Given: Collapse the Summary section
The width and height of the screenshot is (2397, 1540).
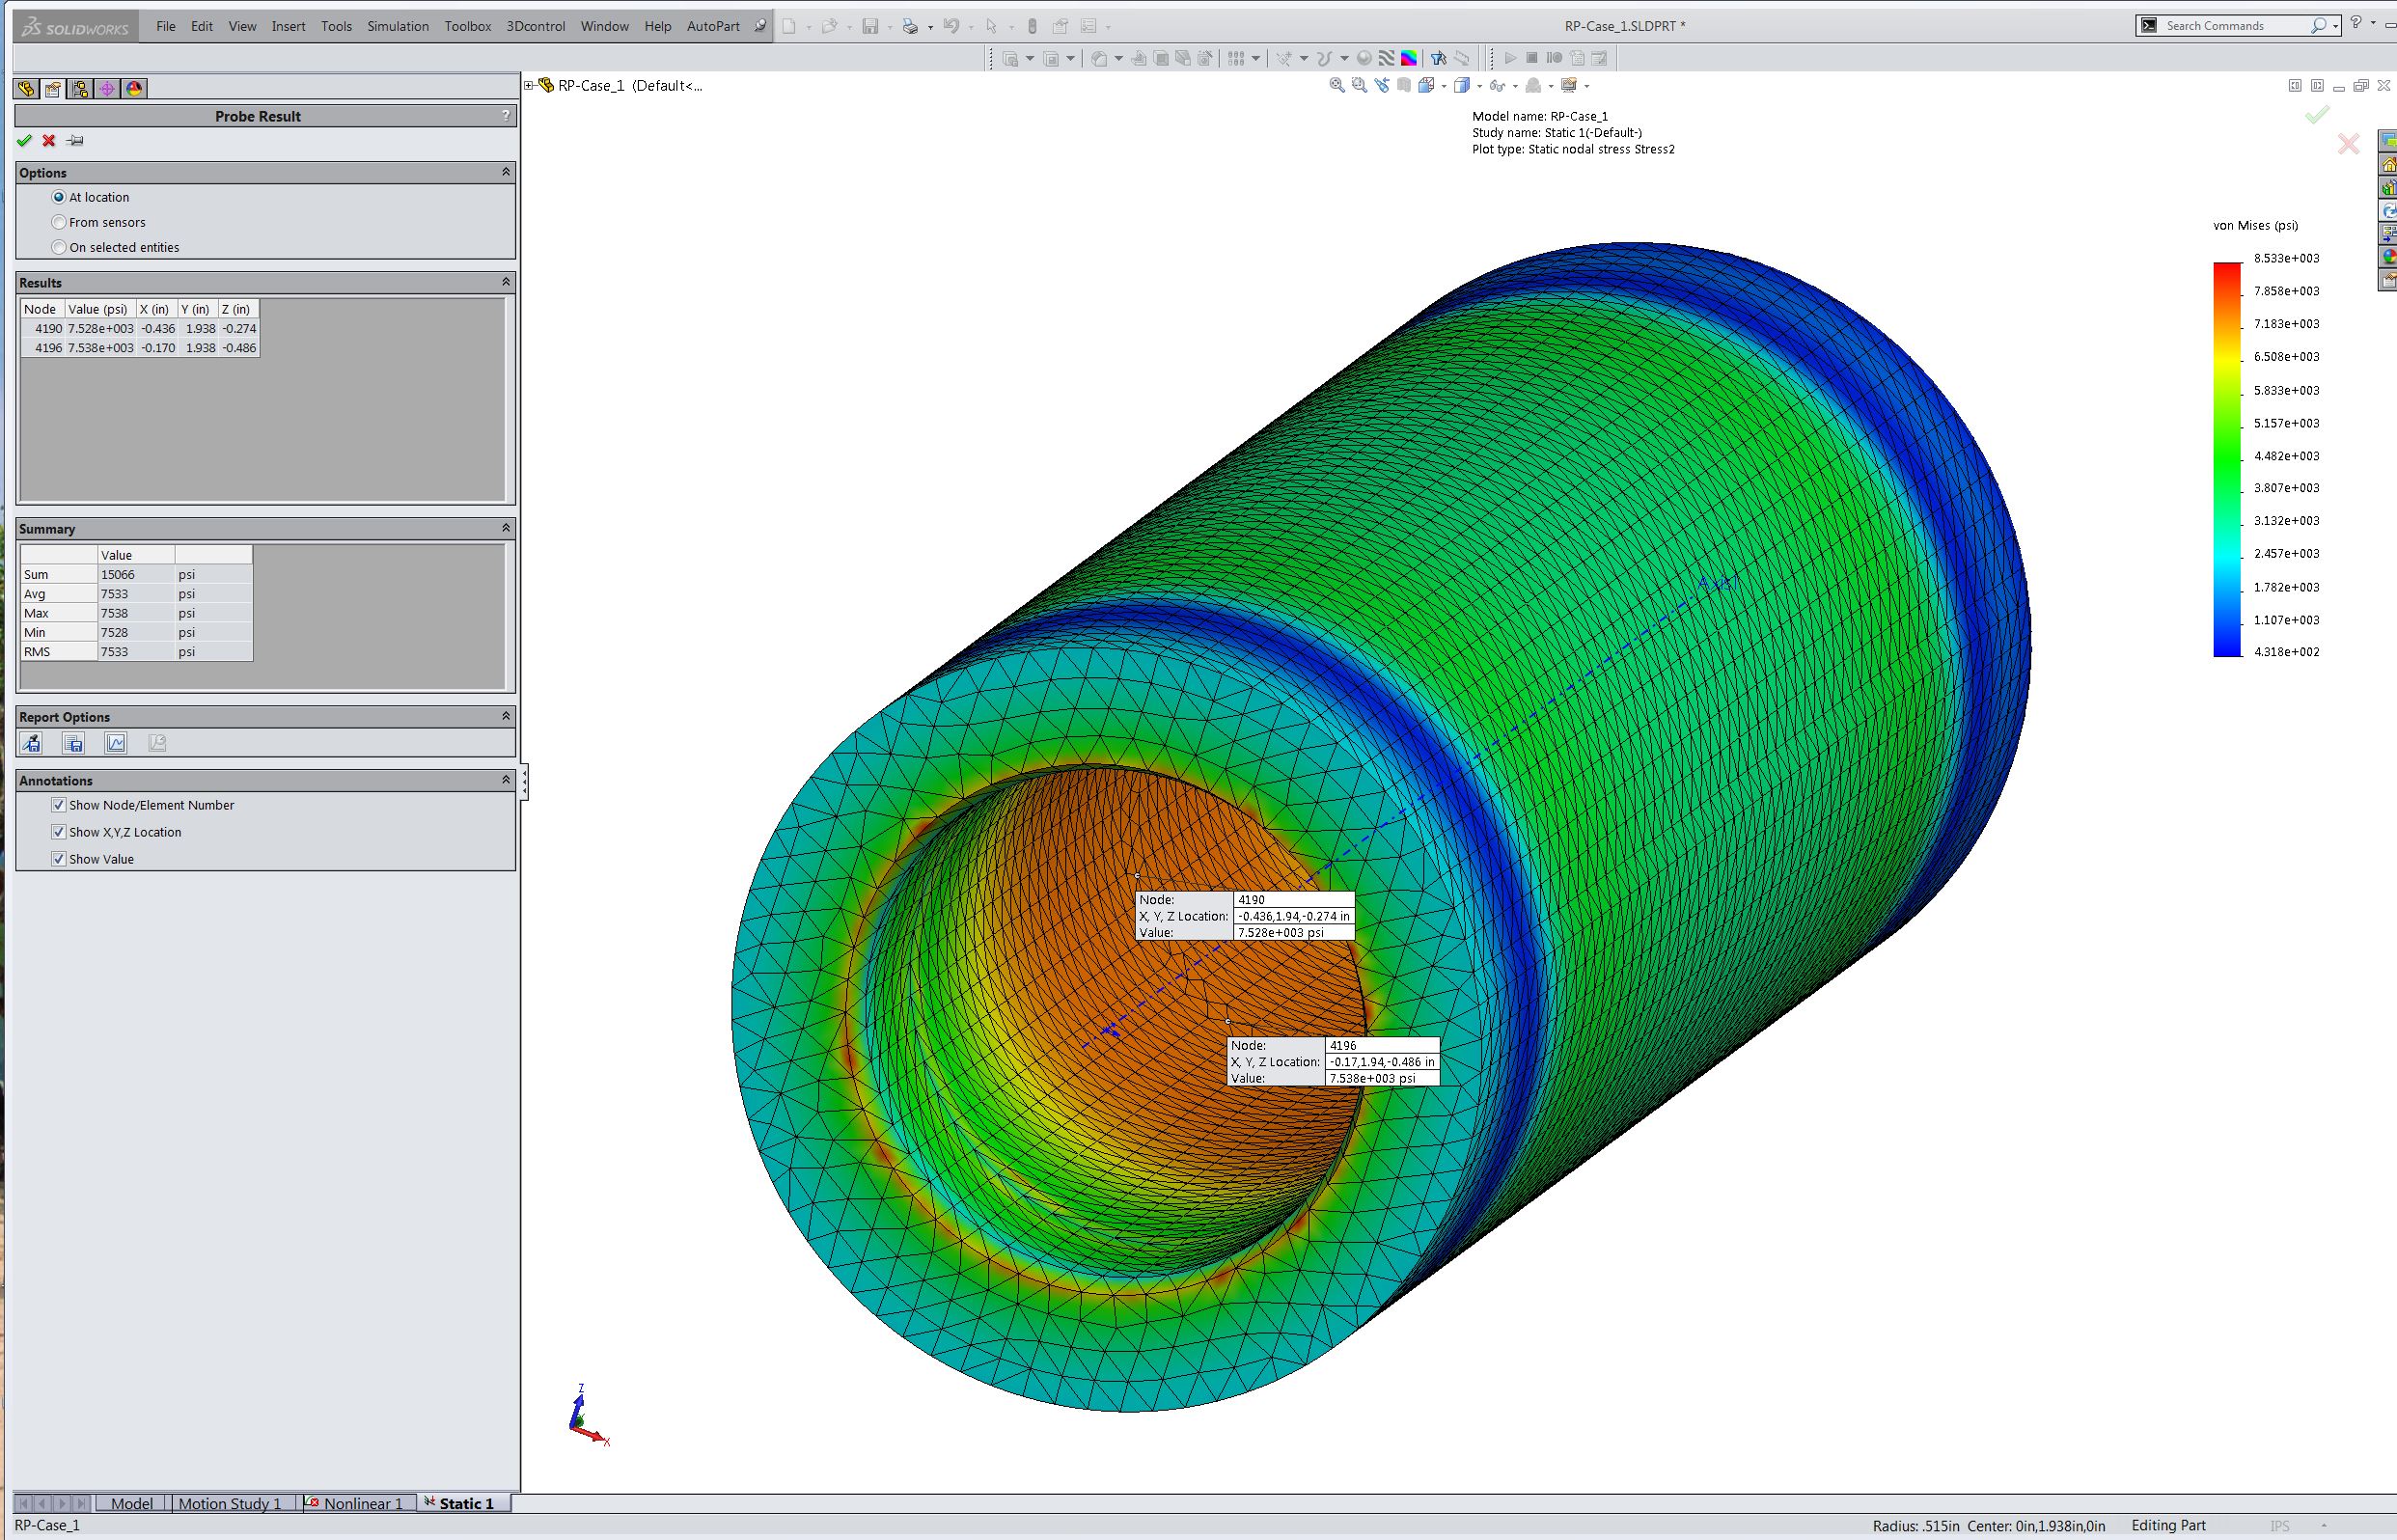Looking at the screenshot, I should pyautogui.click(x=505, y=528).
